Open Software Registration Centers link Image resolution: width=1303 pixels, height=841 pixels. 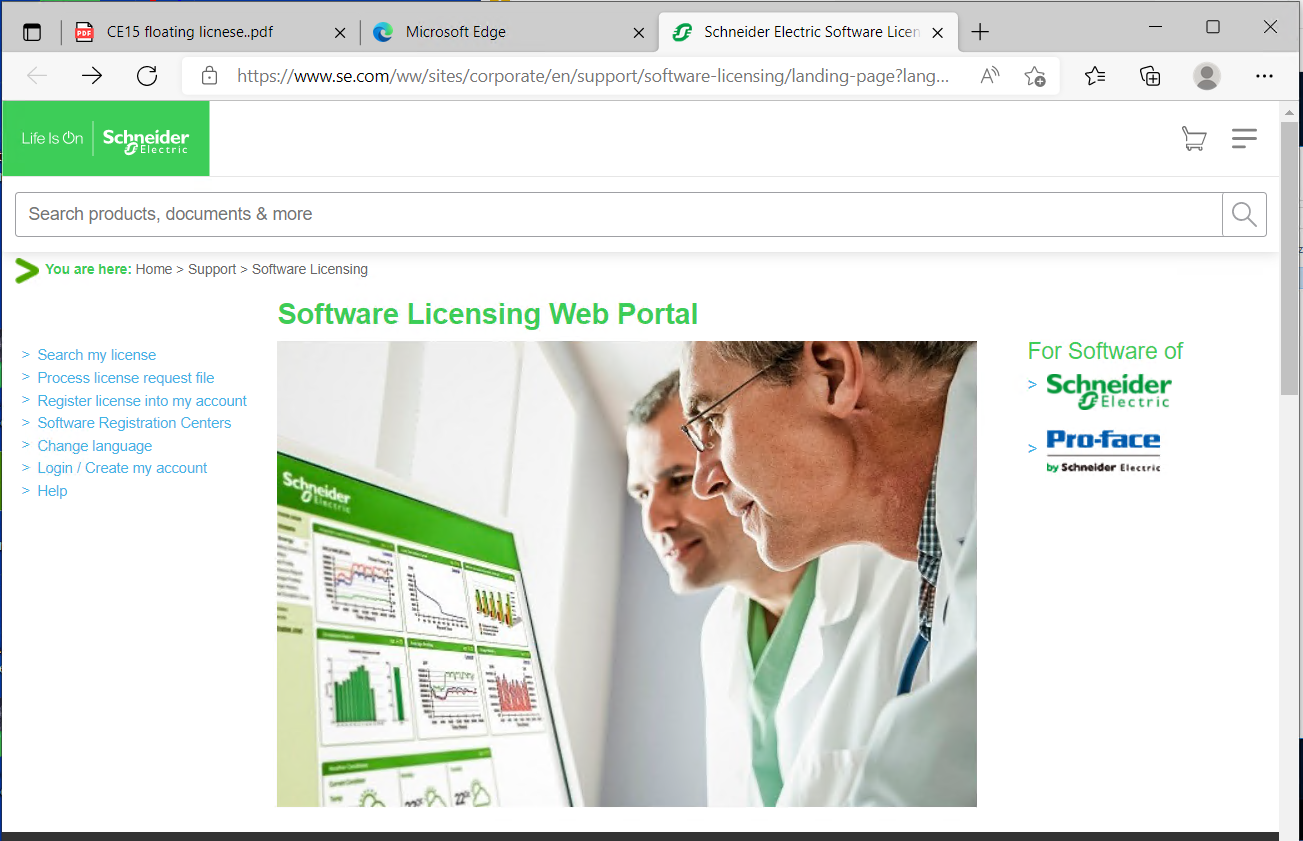[134, 423]
